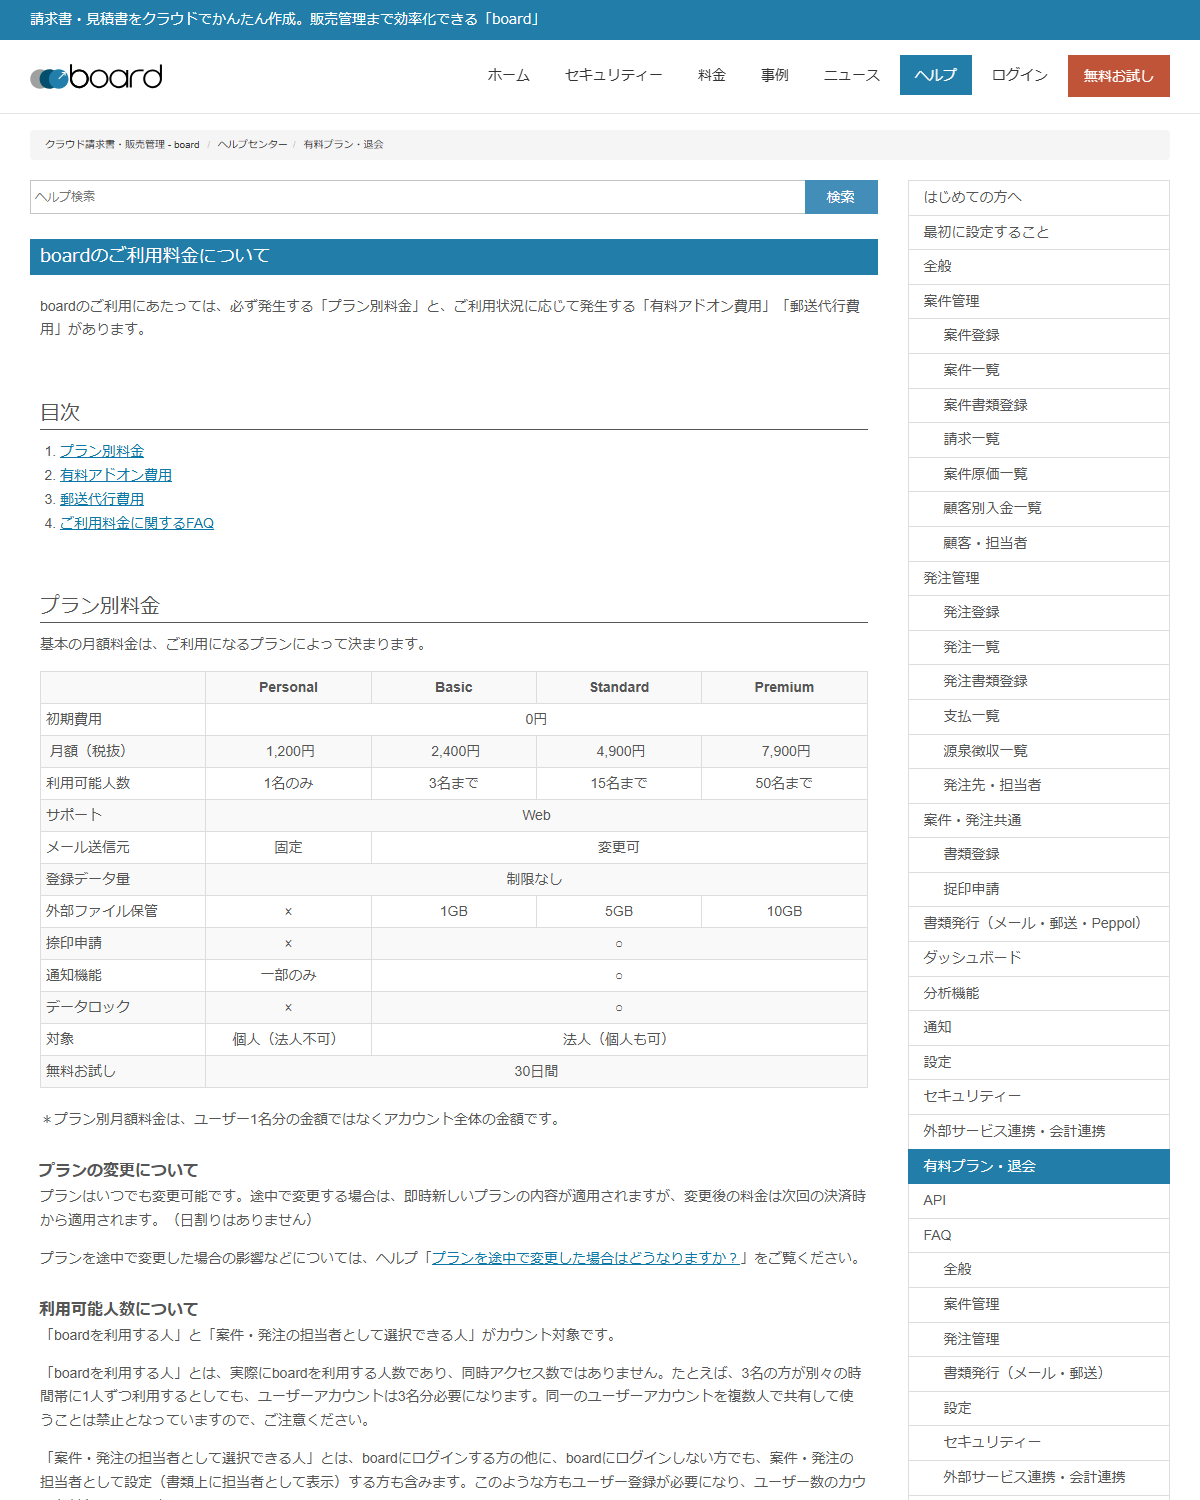
Task: Open sidebar item 書類登録
Action: pyautogui.click(x=1038, y=854)
